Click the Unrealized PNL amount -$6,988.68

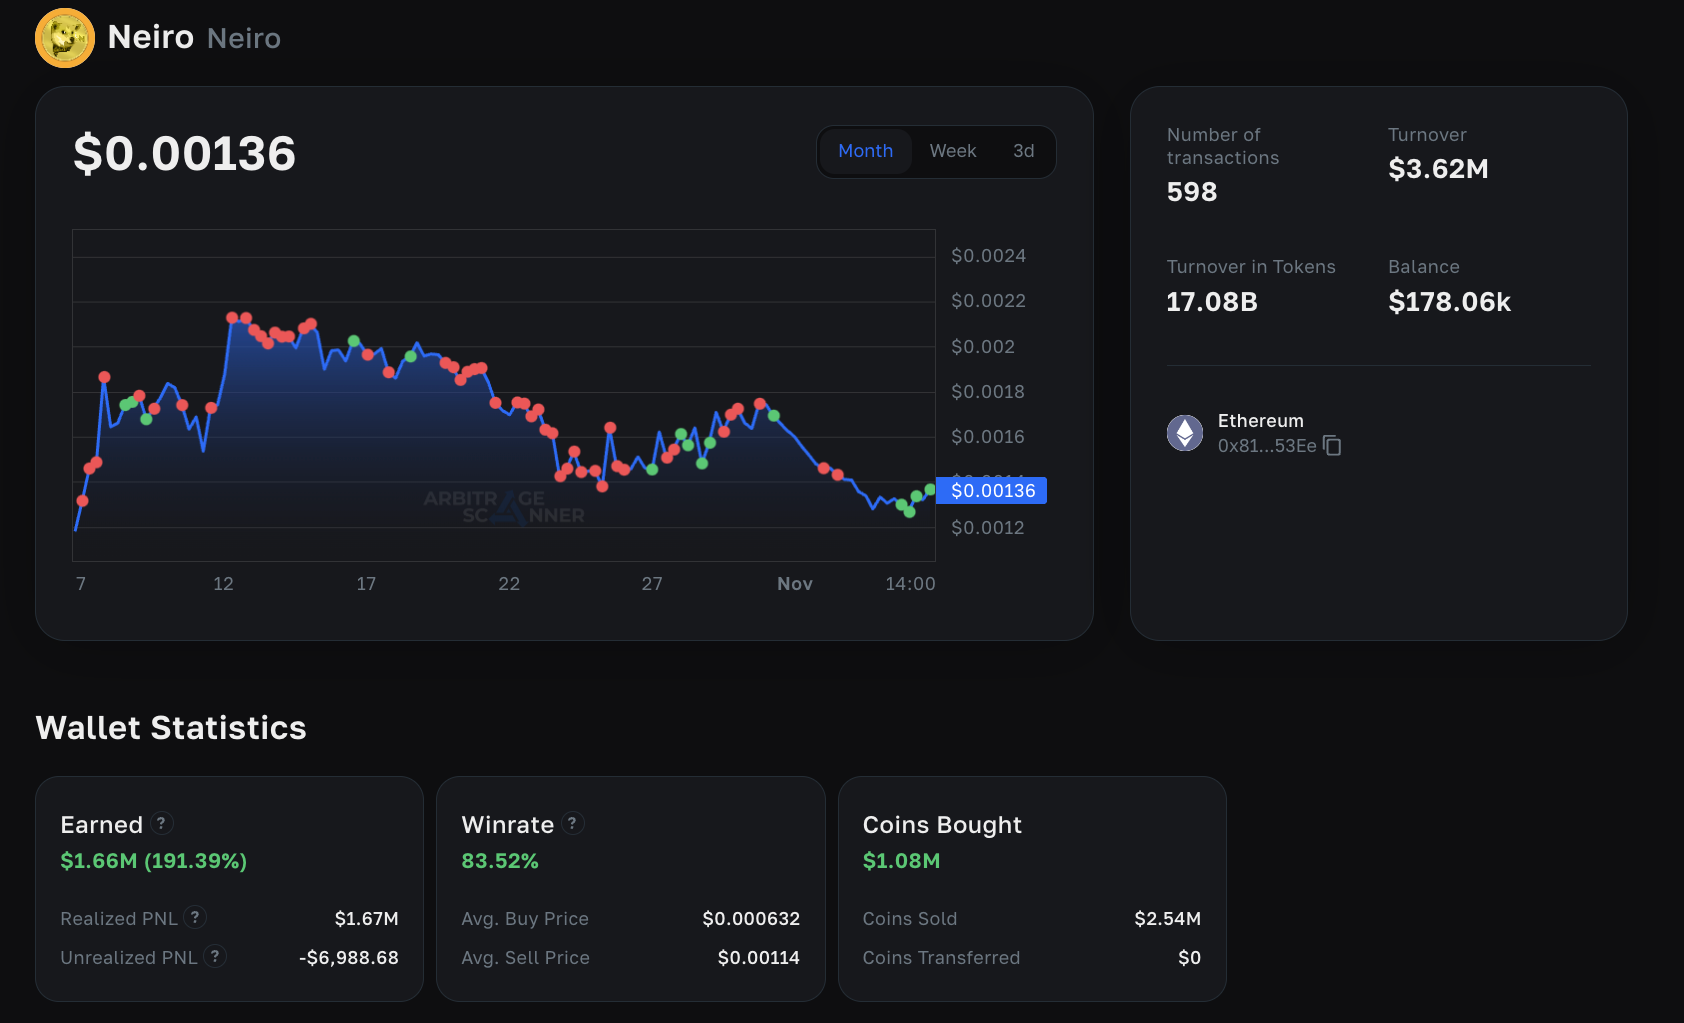[x=348, y=958]
